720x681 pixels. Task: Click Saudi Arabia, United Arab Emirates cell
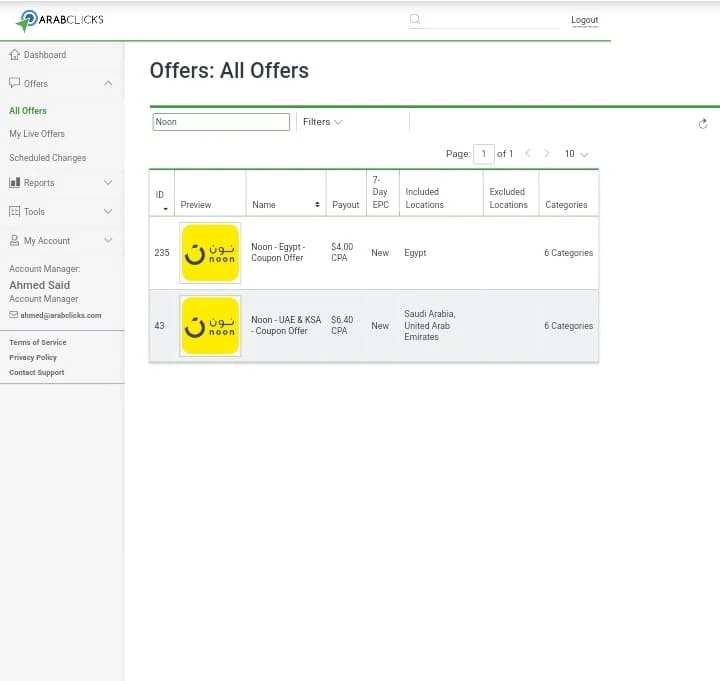pyautogui.click(x=430, y=325)
